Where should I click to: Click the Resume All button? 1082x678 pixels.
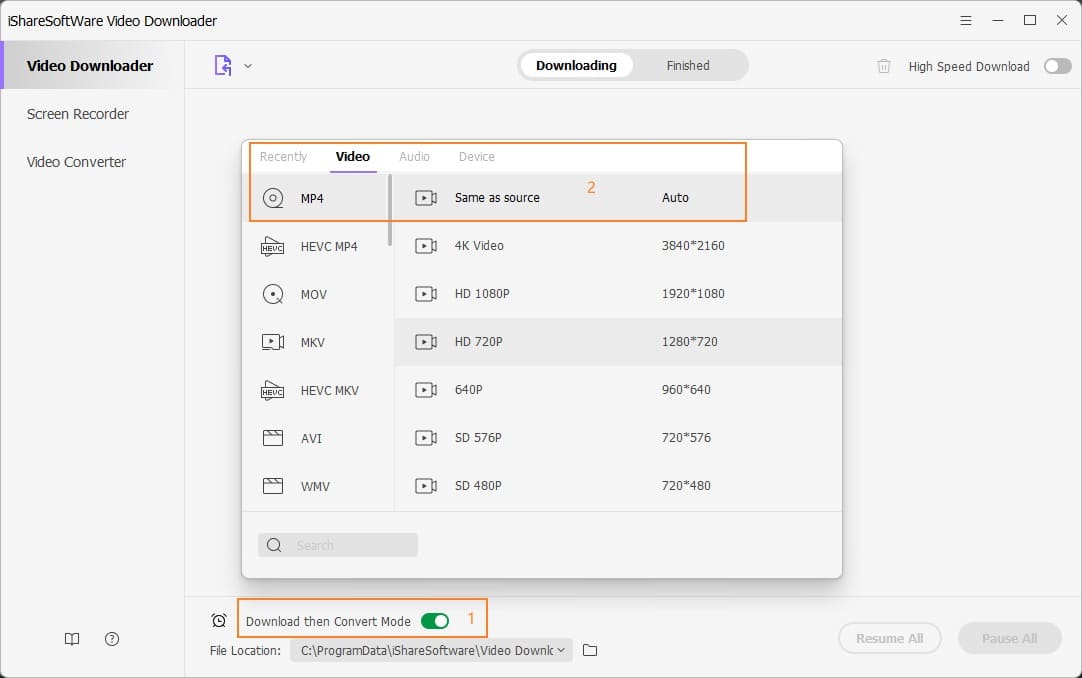pyautogui.click(x=889, y=638)
